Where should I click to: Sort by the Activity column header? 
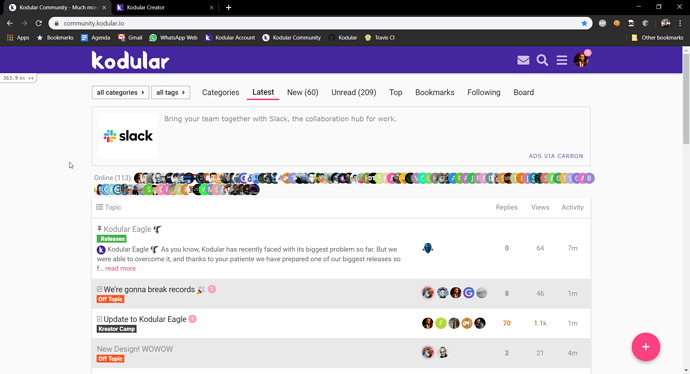coord(572,207)
